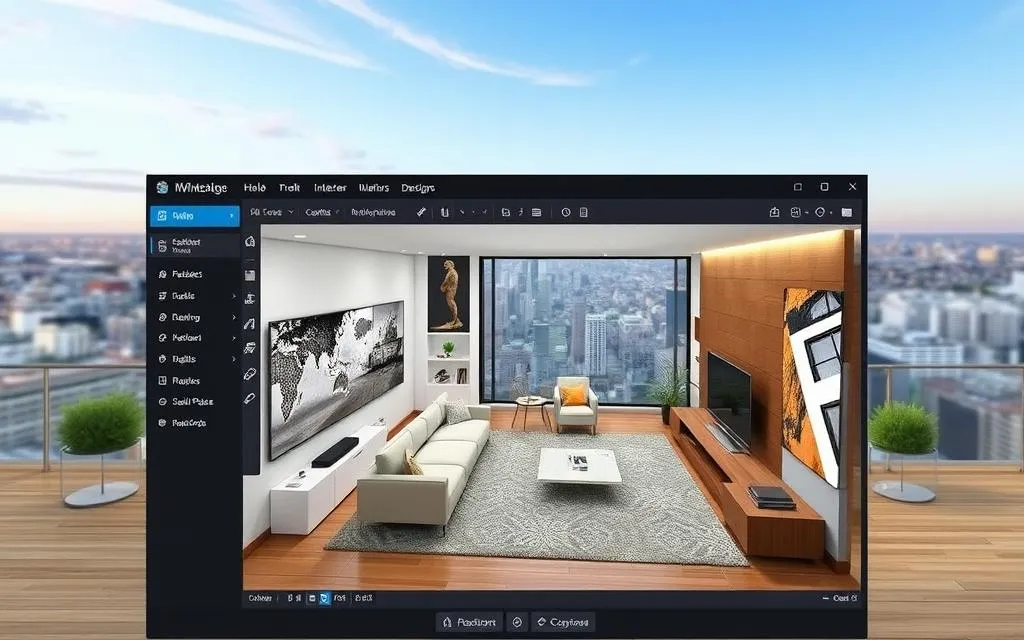
Task: Click the export icon at the toolbar's right end
Action: pyautogui.click(x=775, y=212)
